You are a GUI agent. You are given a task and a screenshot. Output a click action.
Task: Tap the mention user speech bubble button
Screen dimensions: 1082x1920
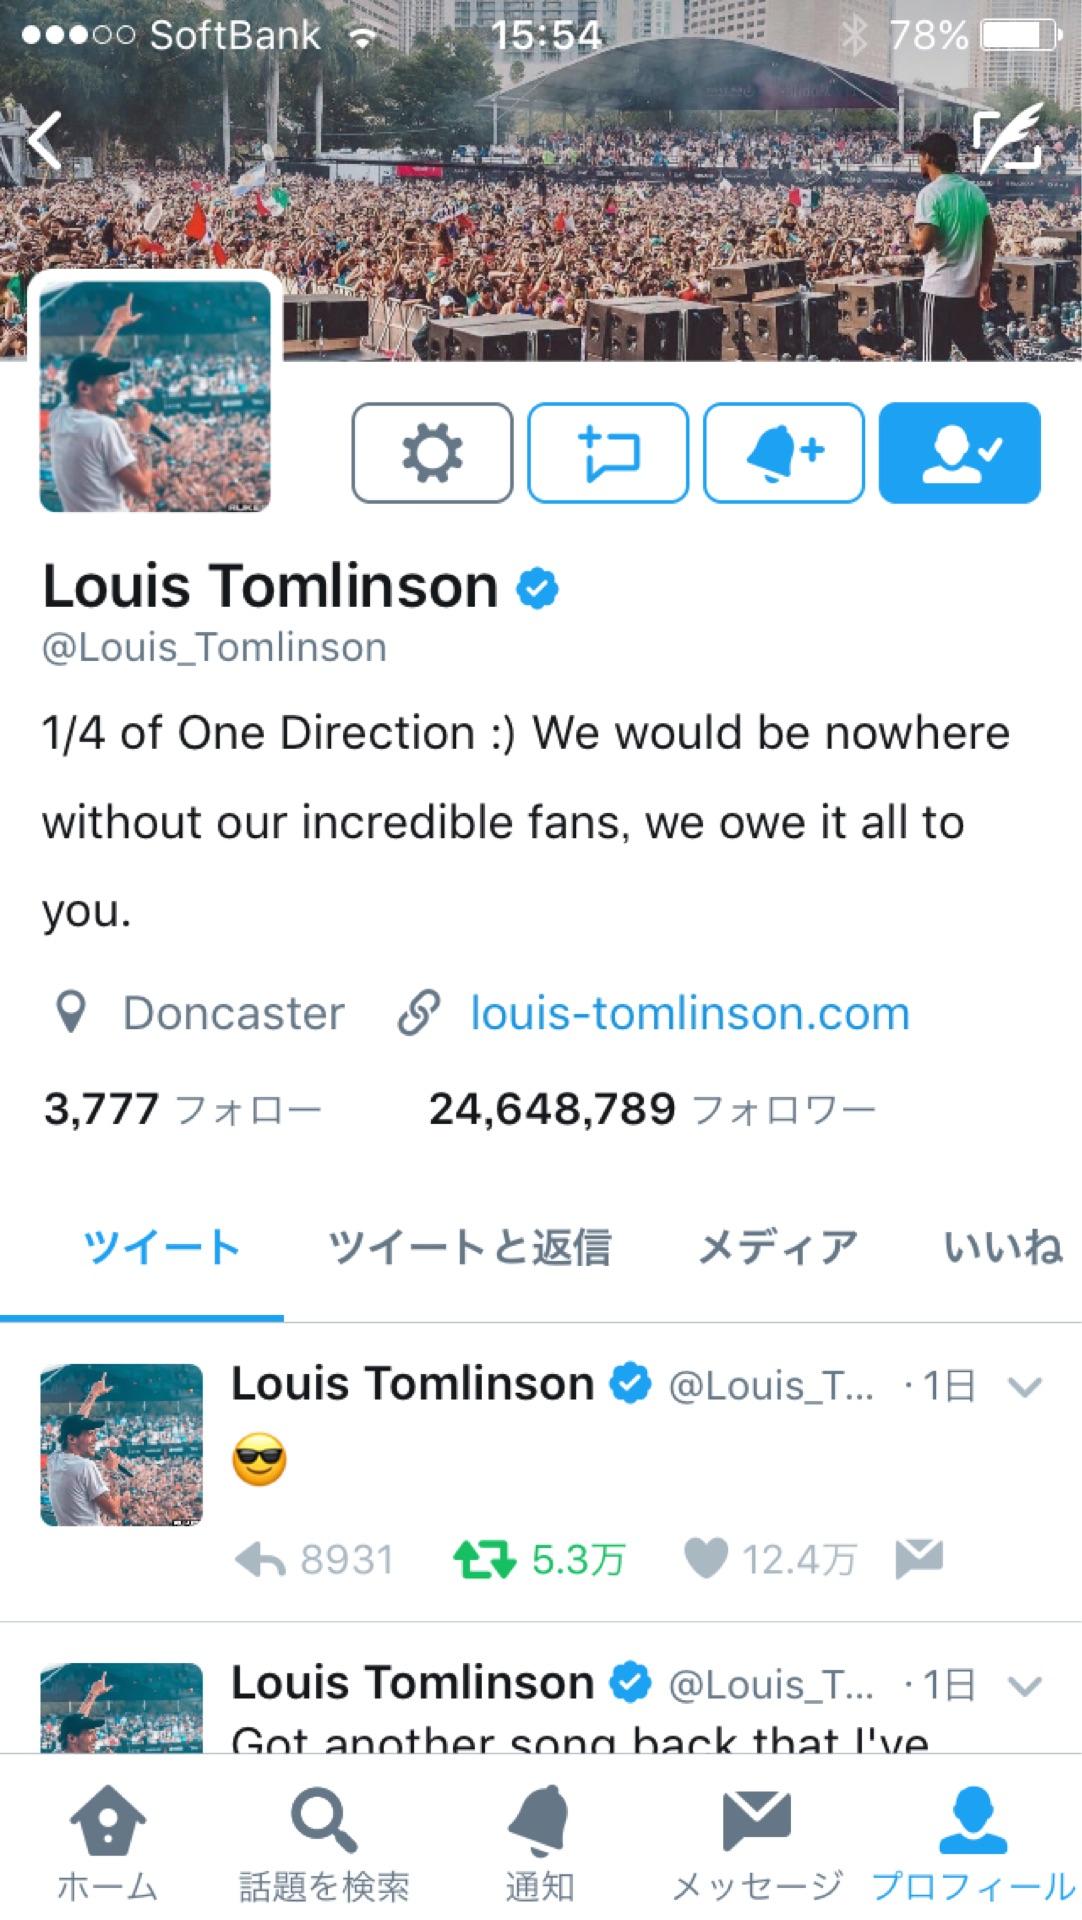[x=608, y=453]
